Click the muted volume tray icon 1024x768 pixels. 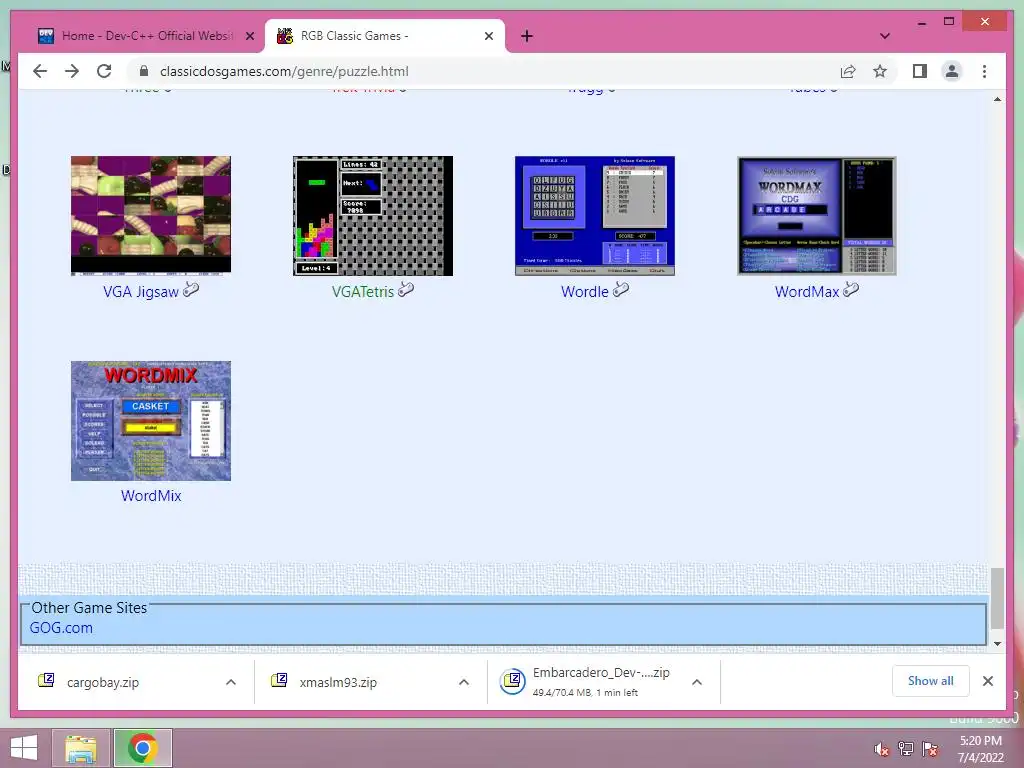pos(881,750)
